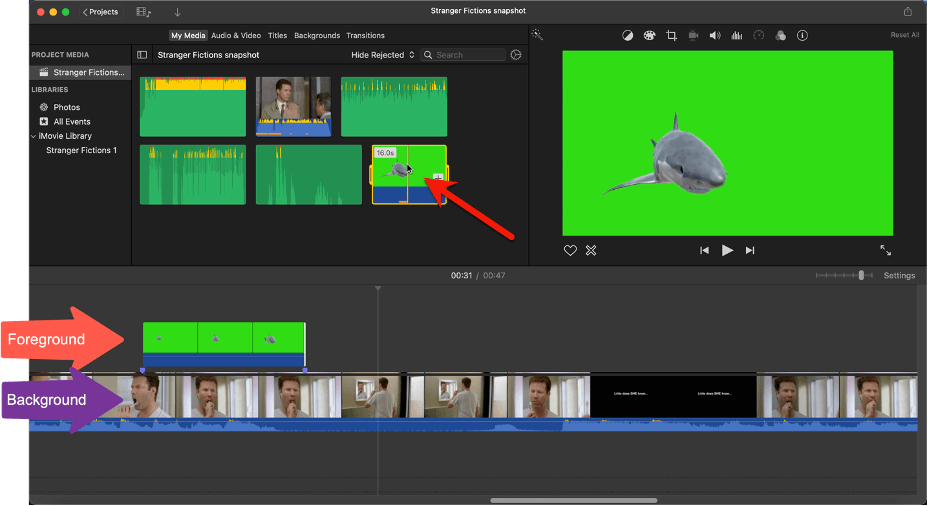The width and height of the screenshot is (928, 506).
Task: Collapse the iMovie Library tree
Action: tap(34, 136)
